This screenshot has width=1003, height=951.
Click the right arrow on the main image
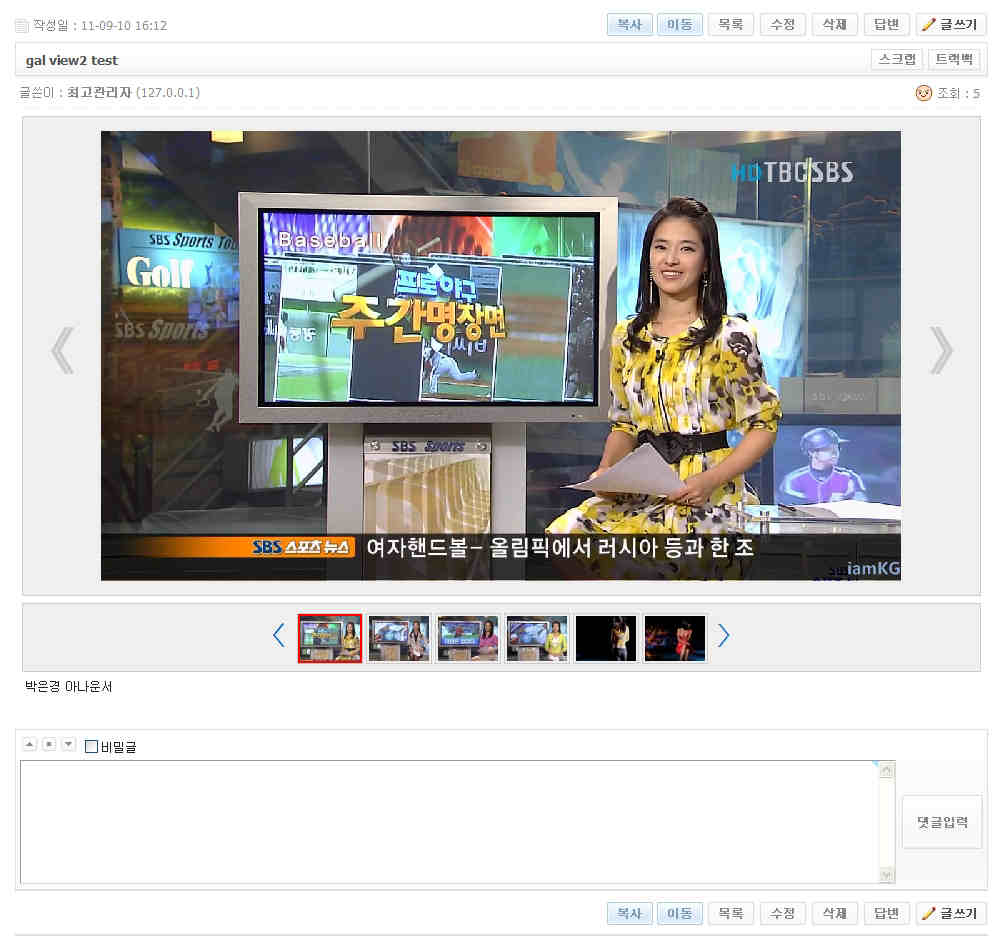940,350
